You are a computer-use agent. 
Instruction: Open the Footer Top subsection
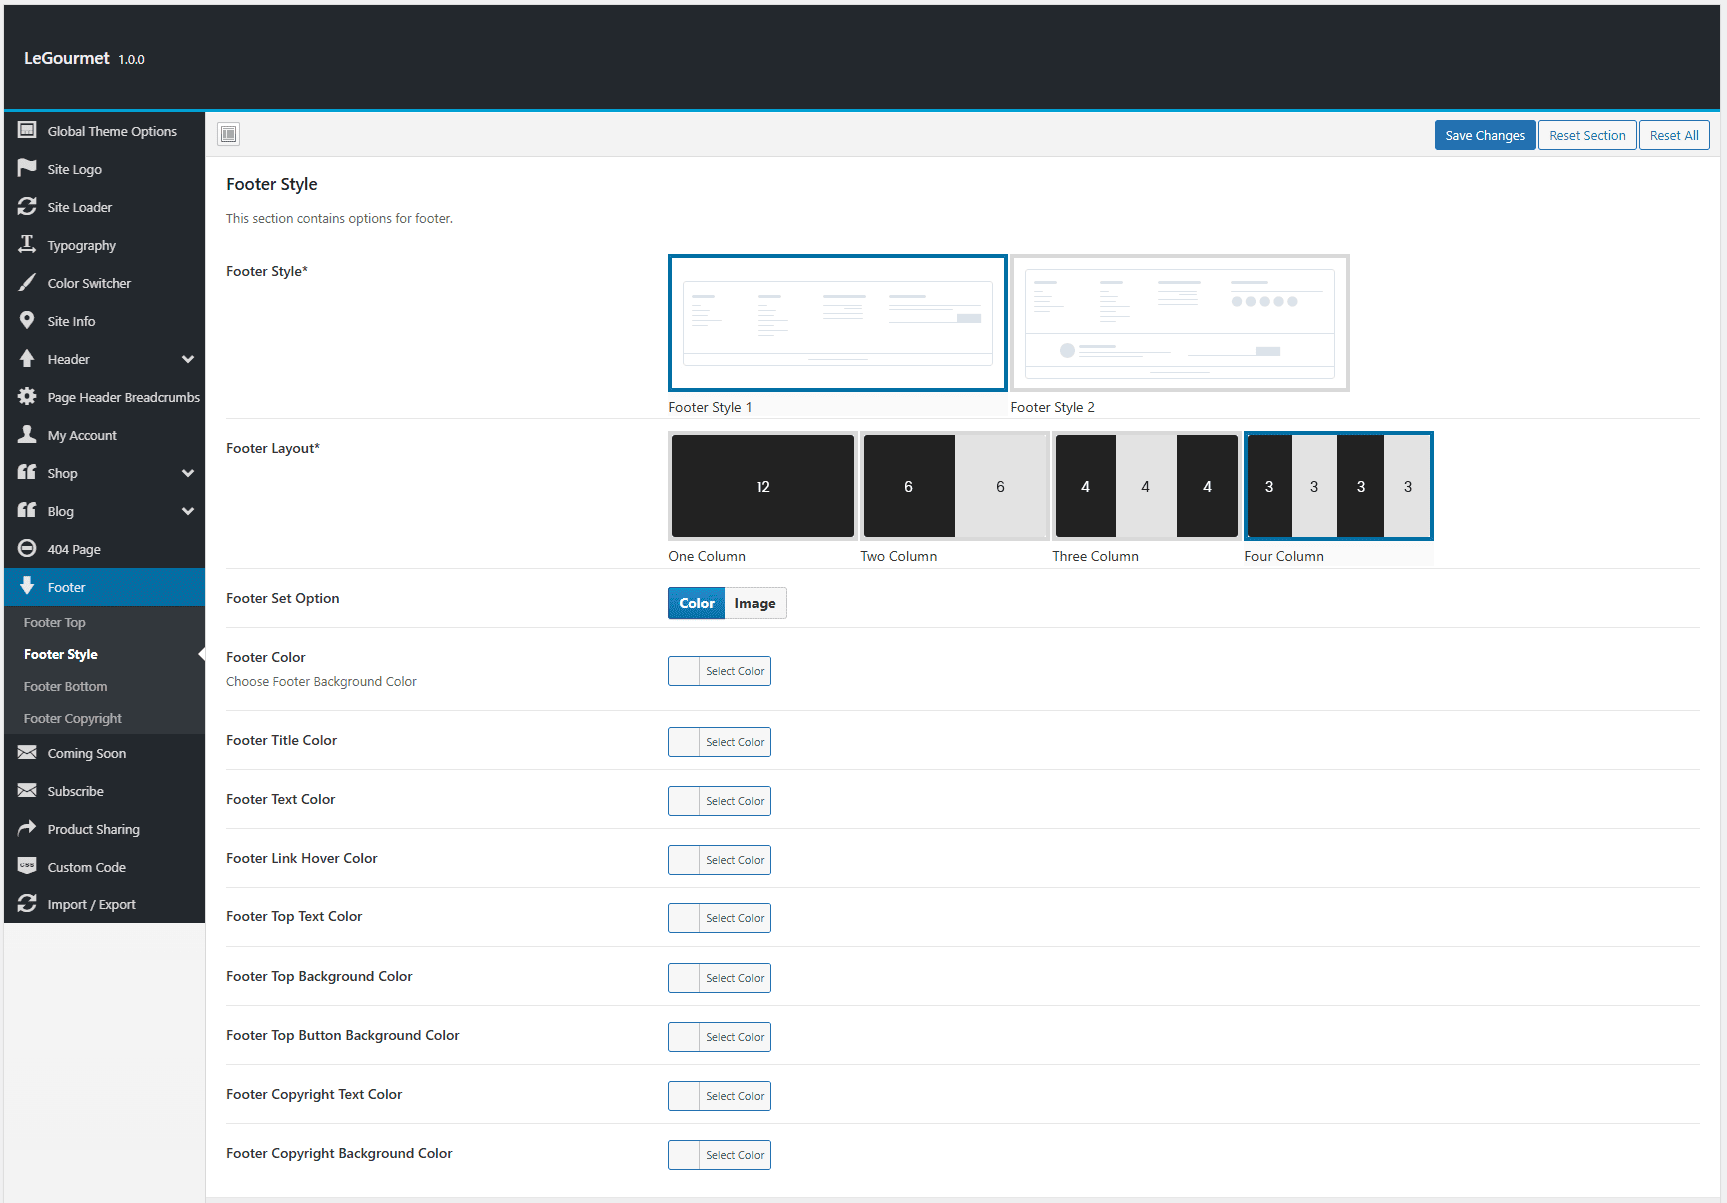55,622
